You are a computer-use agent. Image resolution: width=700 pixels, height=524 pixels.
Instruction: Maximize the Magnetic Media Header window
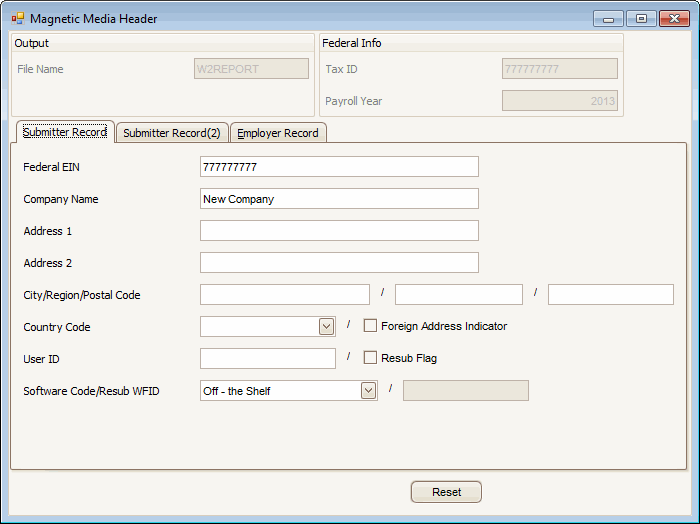(x=641, y=18)
